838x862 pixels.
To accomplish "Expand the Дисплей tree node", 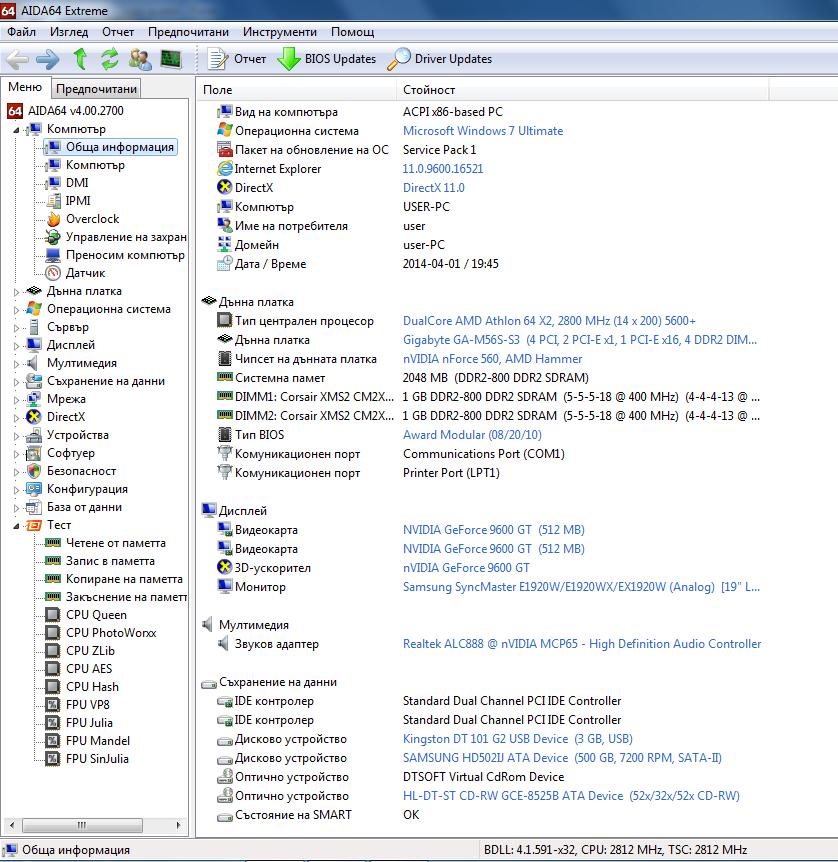I will [x=16, y=346].
